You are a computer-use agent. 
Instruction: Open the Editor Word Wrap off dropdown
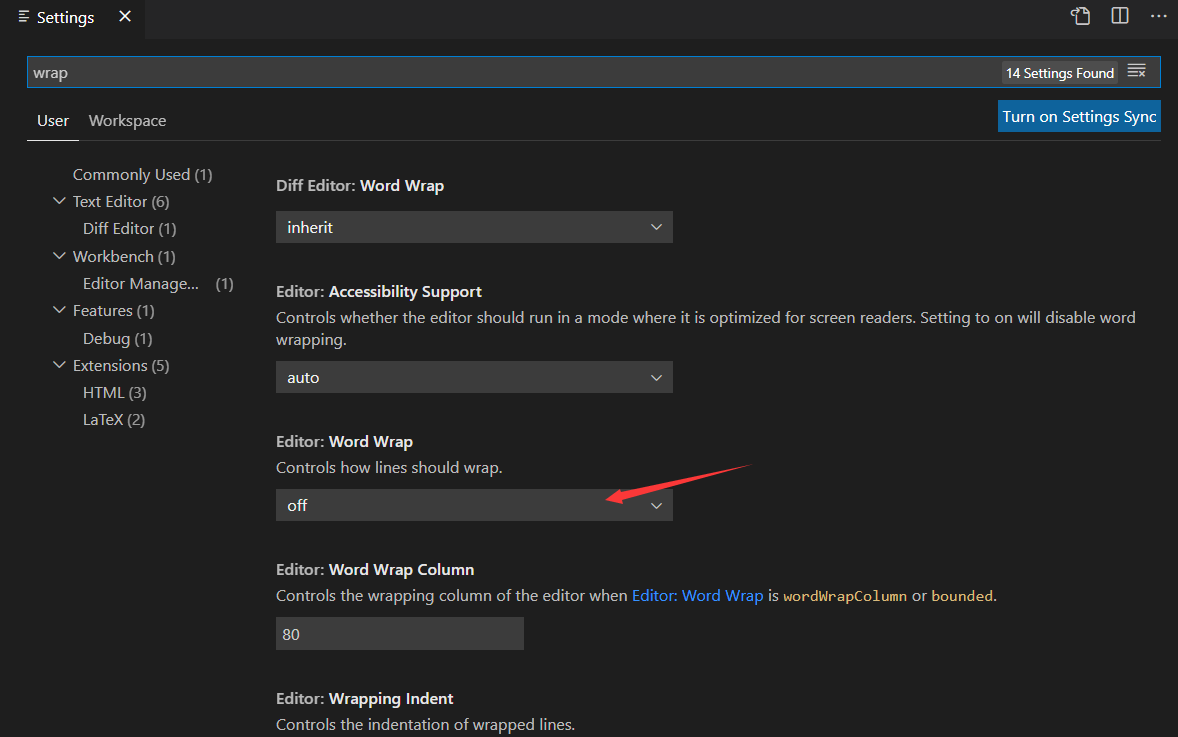[474, 505]
